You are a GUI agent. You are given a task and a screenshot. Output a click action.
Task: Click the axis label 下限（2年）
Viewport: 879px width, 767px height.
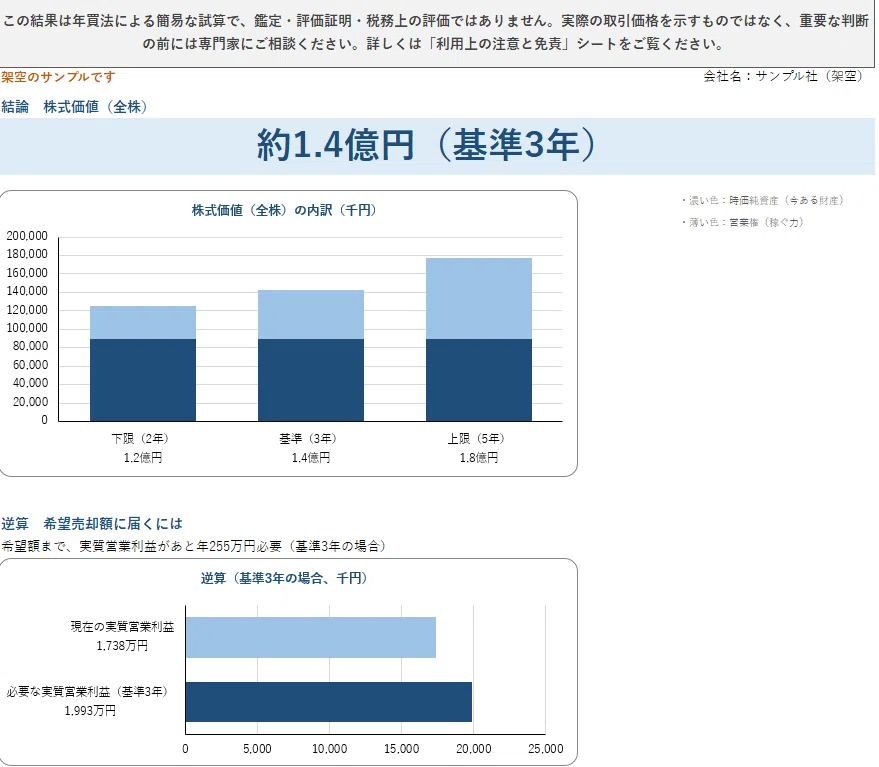(x=140, y=438)
